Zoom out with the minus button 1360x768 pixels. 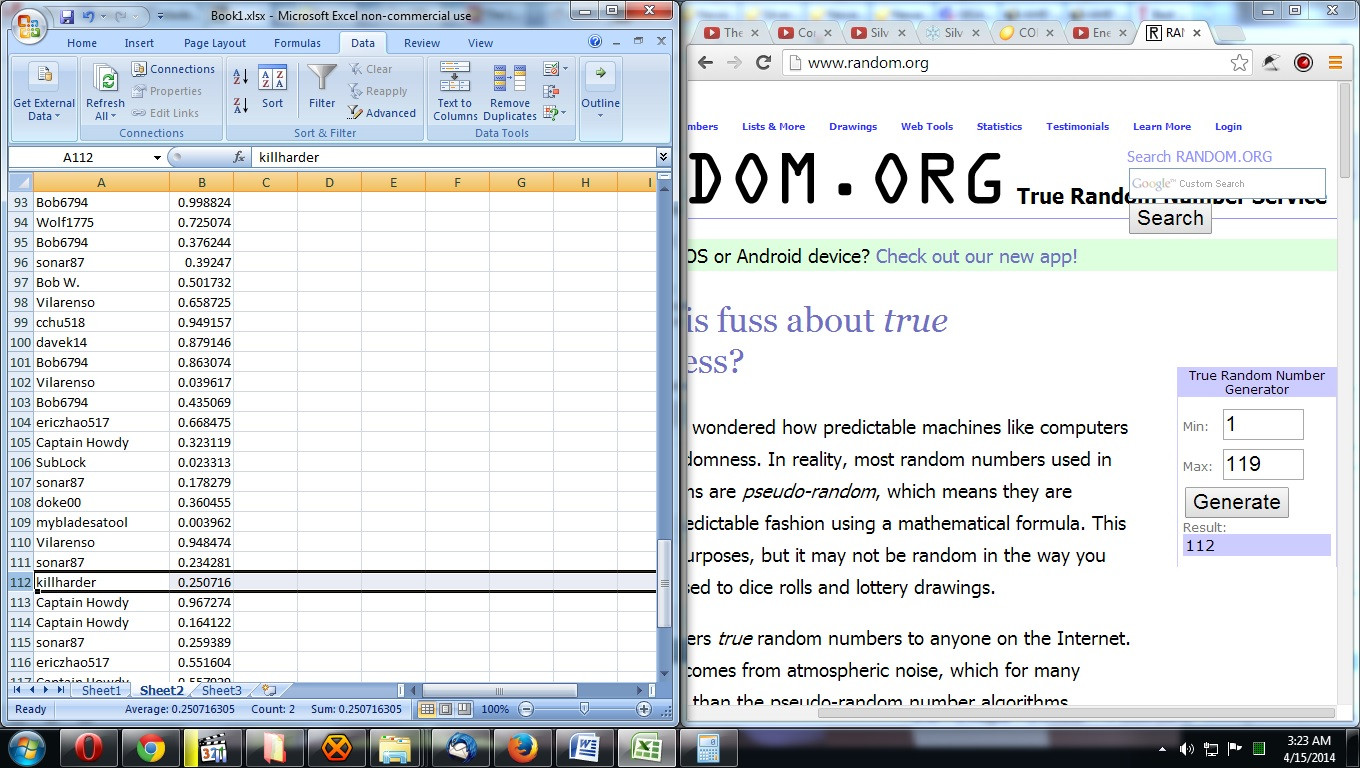(525, 709)
